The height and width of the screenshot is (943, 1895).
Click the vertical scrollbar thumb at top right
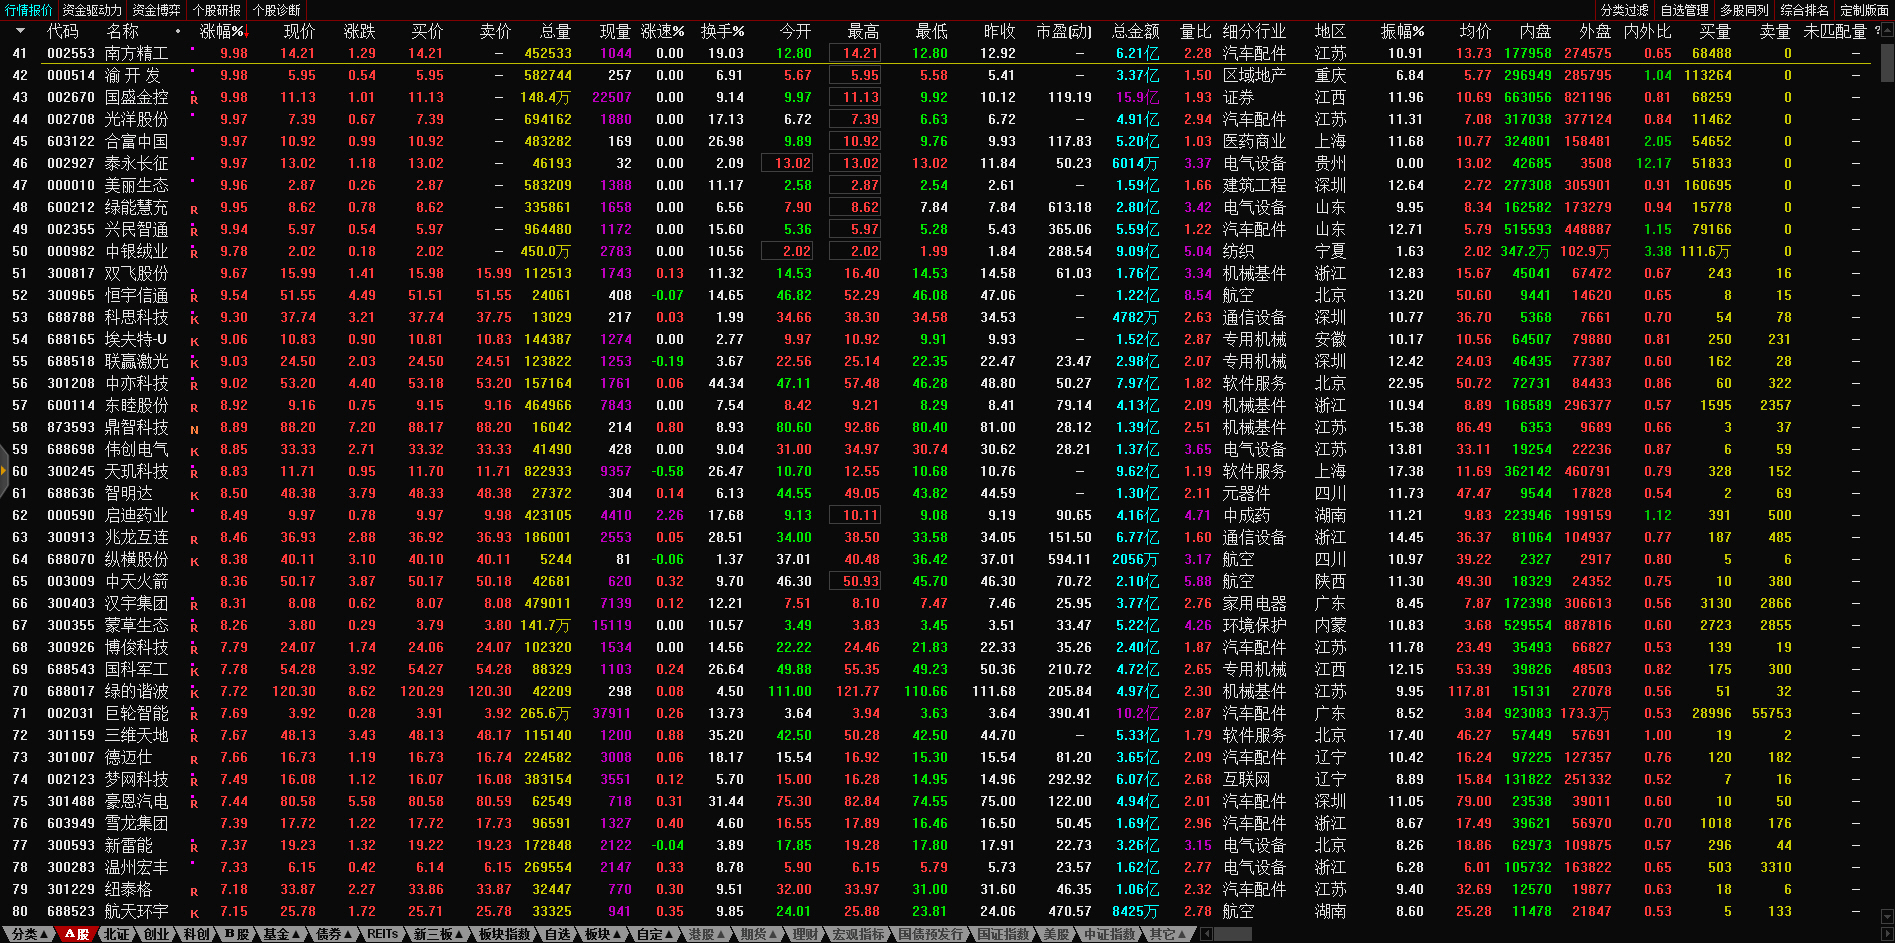coord(1887,60)
